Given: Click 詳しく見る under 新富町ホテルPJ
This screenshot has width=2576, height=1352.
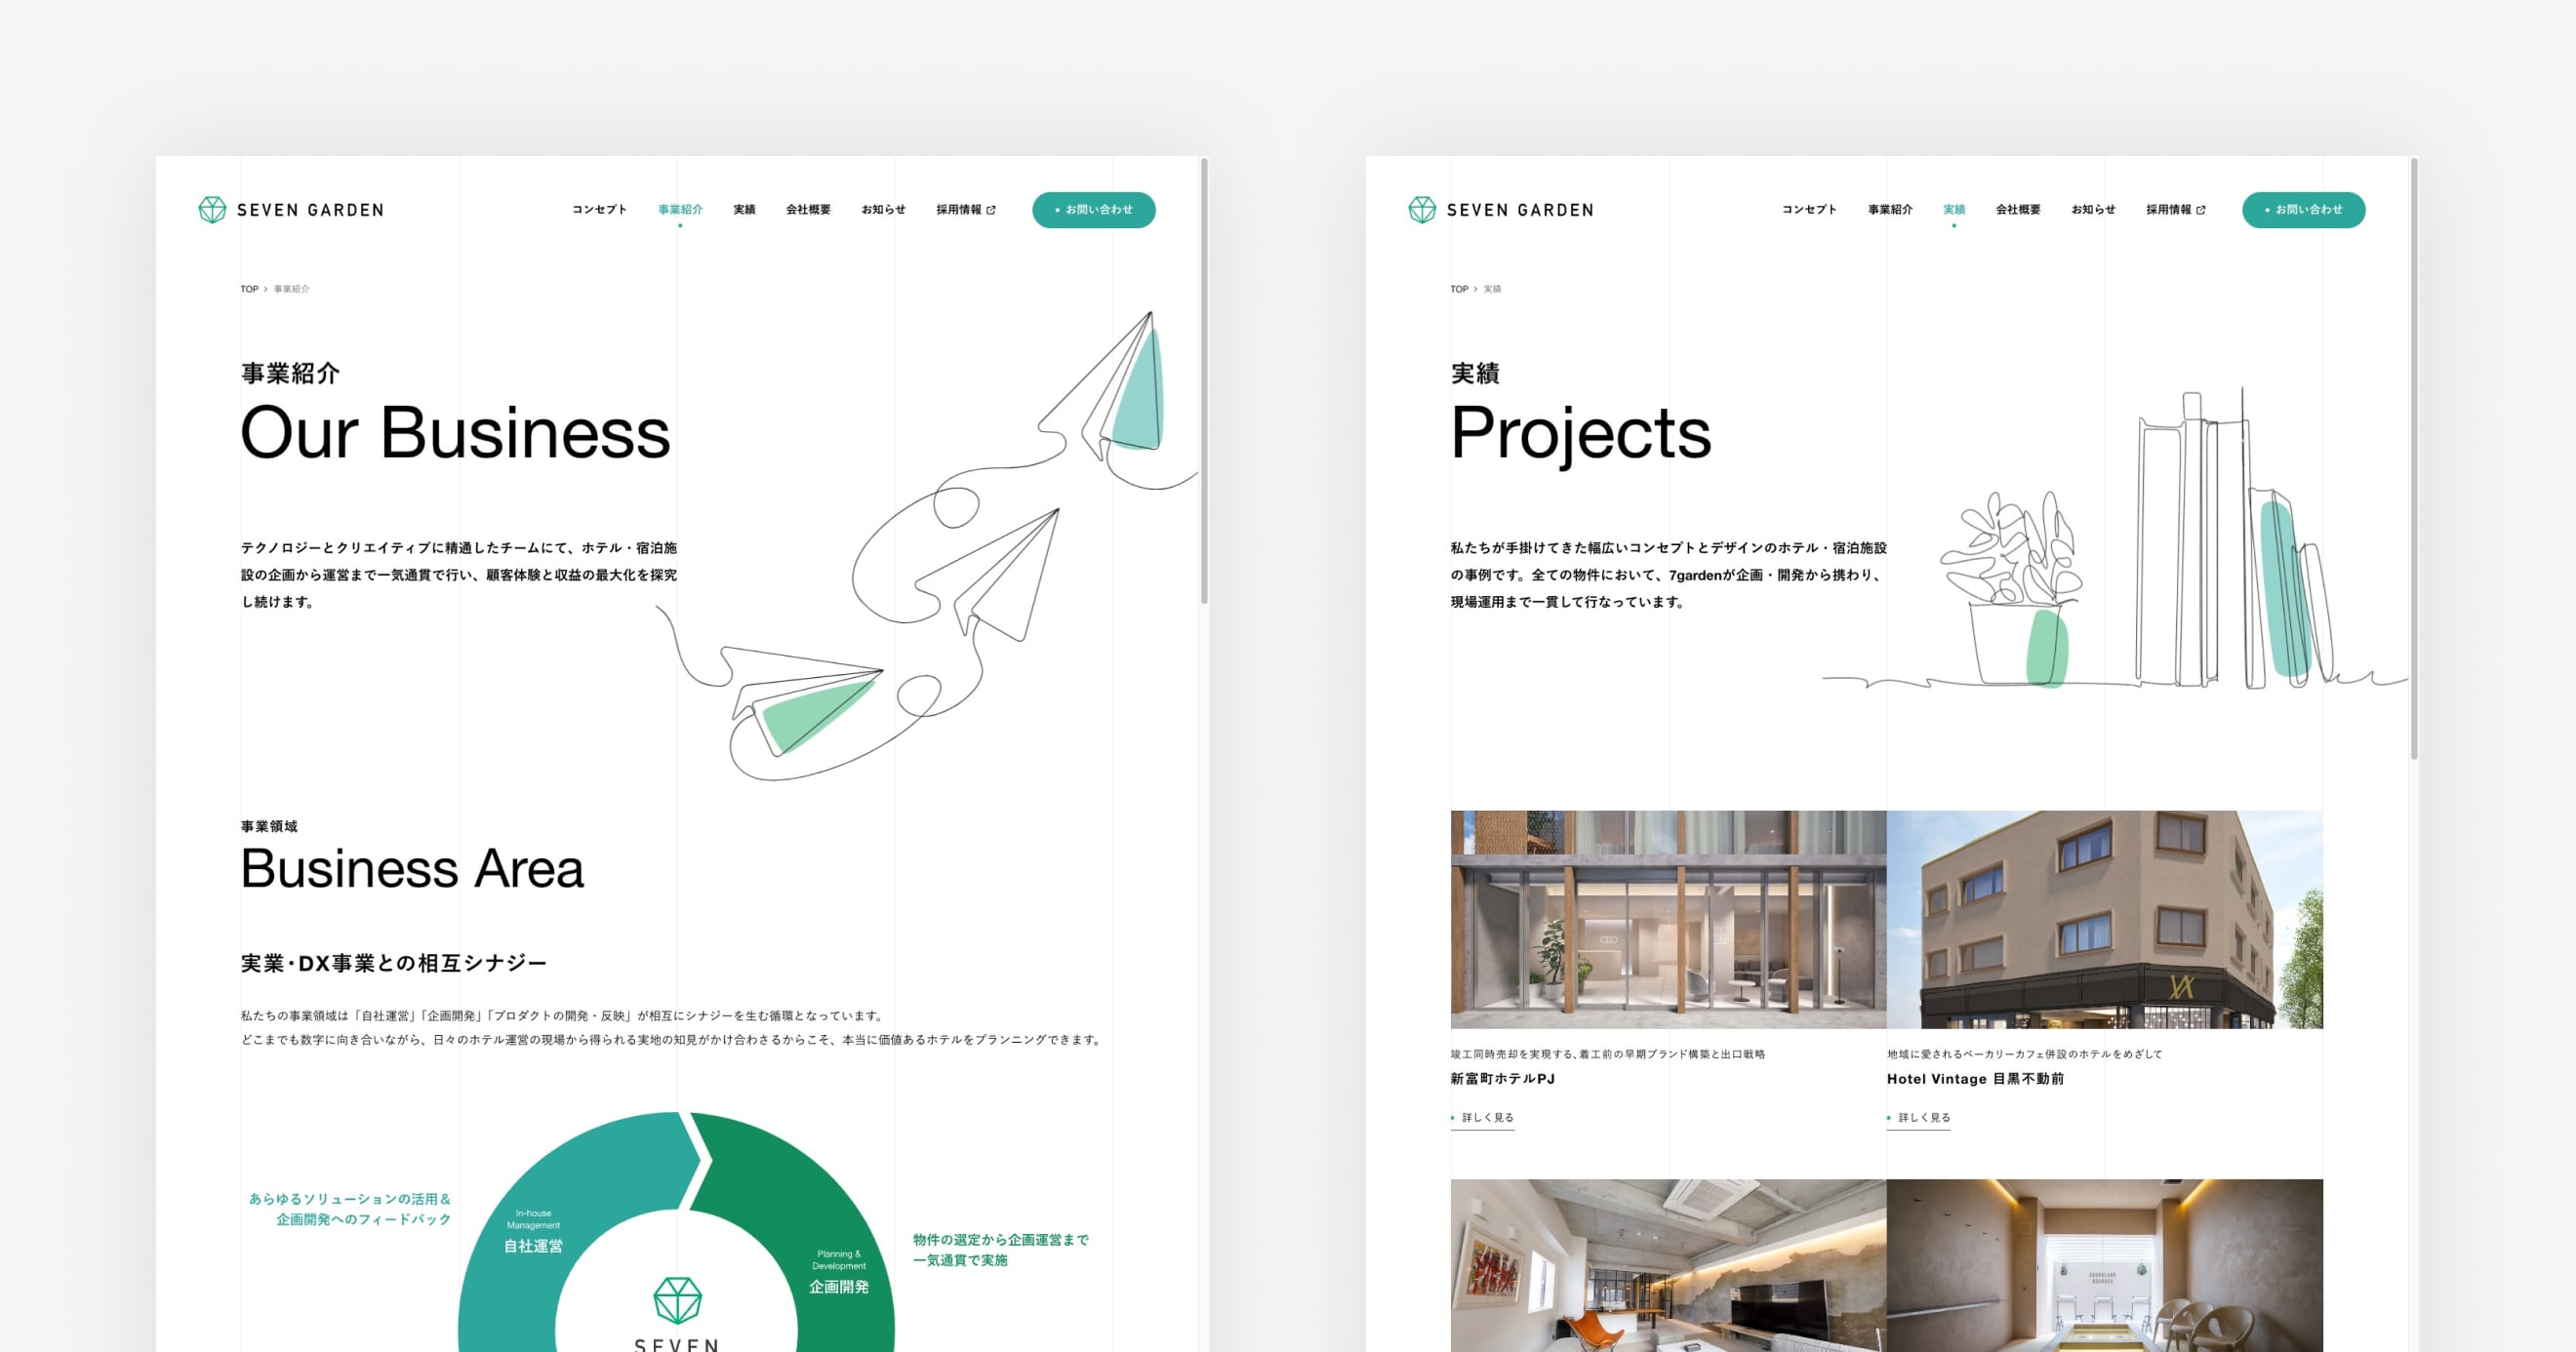Looking at the screenshot, I should pos(1487,1118).
